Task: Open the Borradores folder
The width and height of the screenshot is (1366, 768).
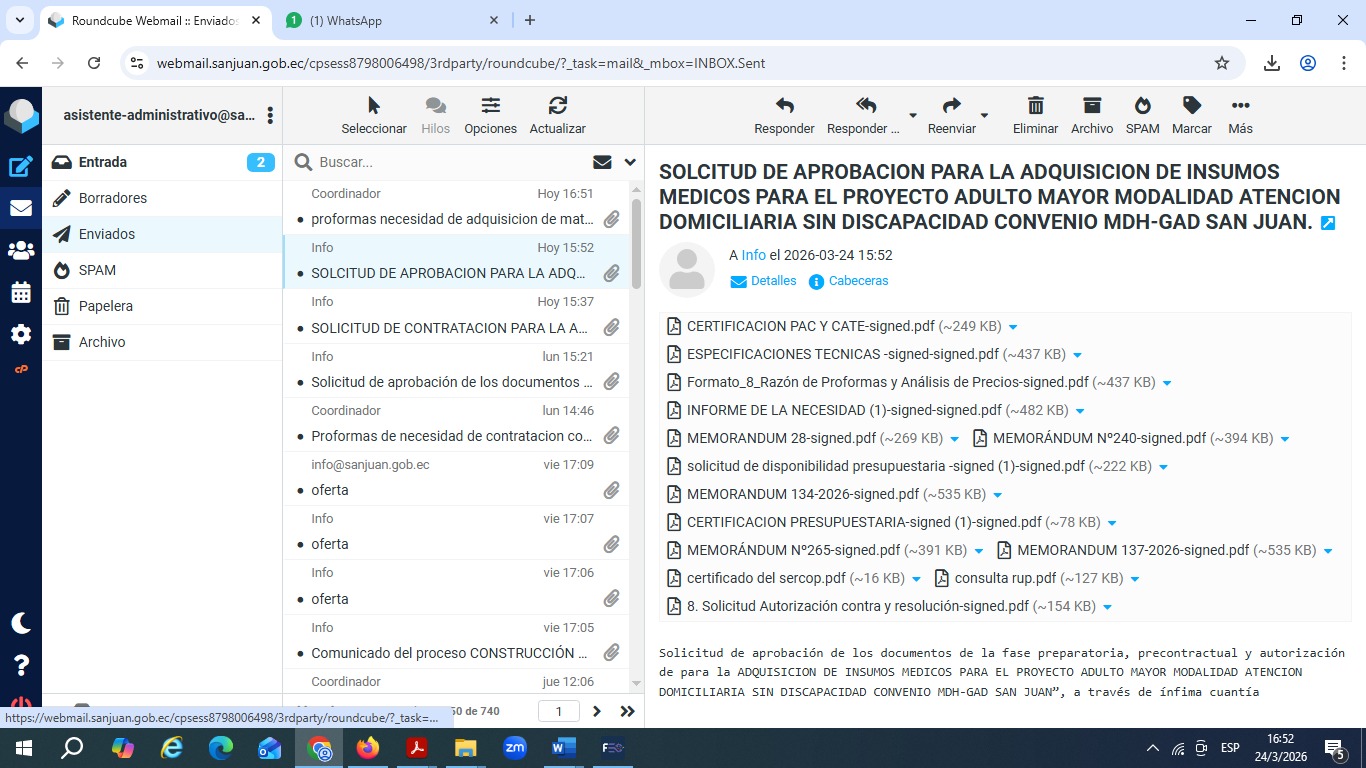Action: 113,198
